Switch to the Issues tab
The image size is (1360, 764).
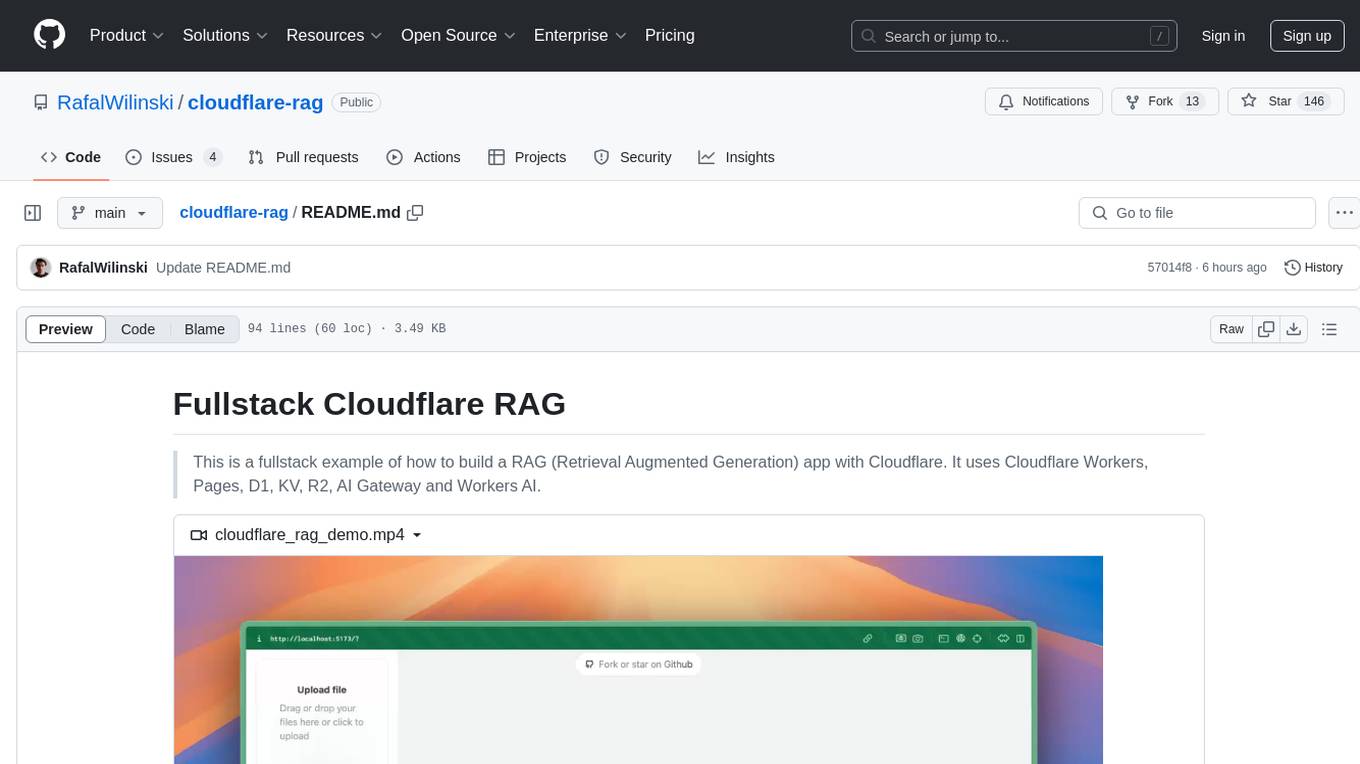tap(172, 157)
